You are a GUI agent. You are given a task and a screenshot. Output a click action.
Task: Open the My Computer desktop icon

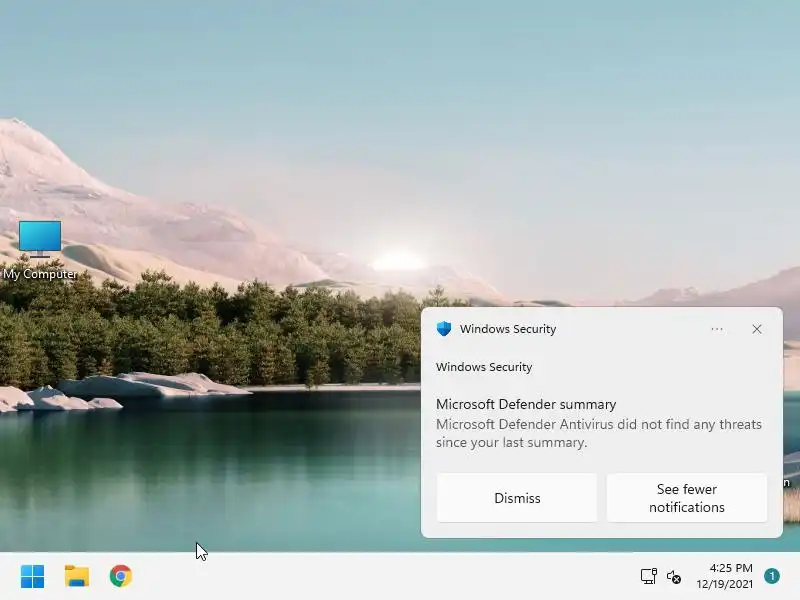(40, 251)
